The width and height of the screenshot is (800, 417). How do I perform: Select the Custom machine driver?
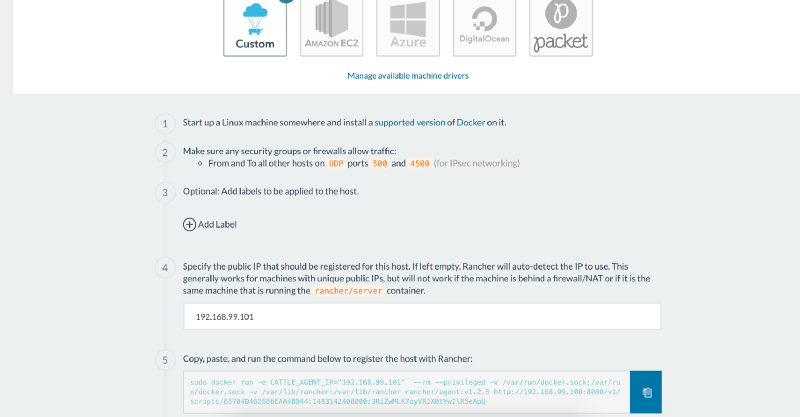click(254, 26)
